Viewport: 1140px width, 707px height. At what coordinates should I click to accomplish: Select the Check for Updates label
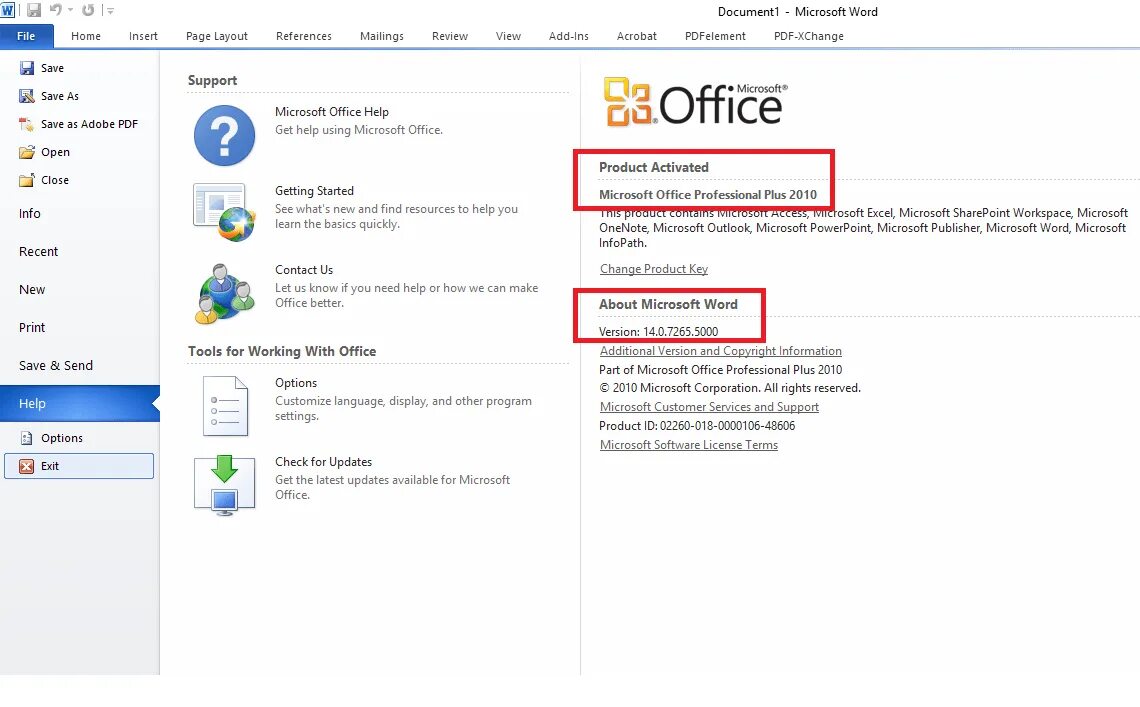click(324, 462)
